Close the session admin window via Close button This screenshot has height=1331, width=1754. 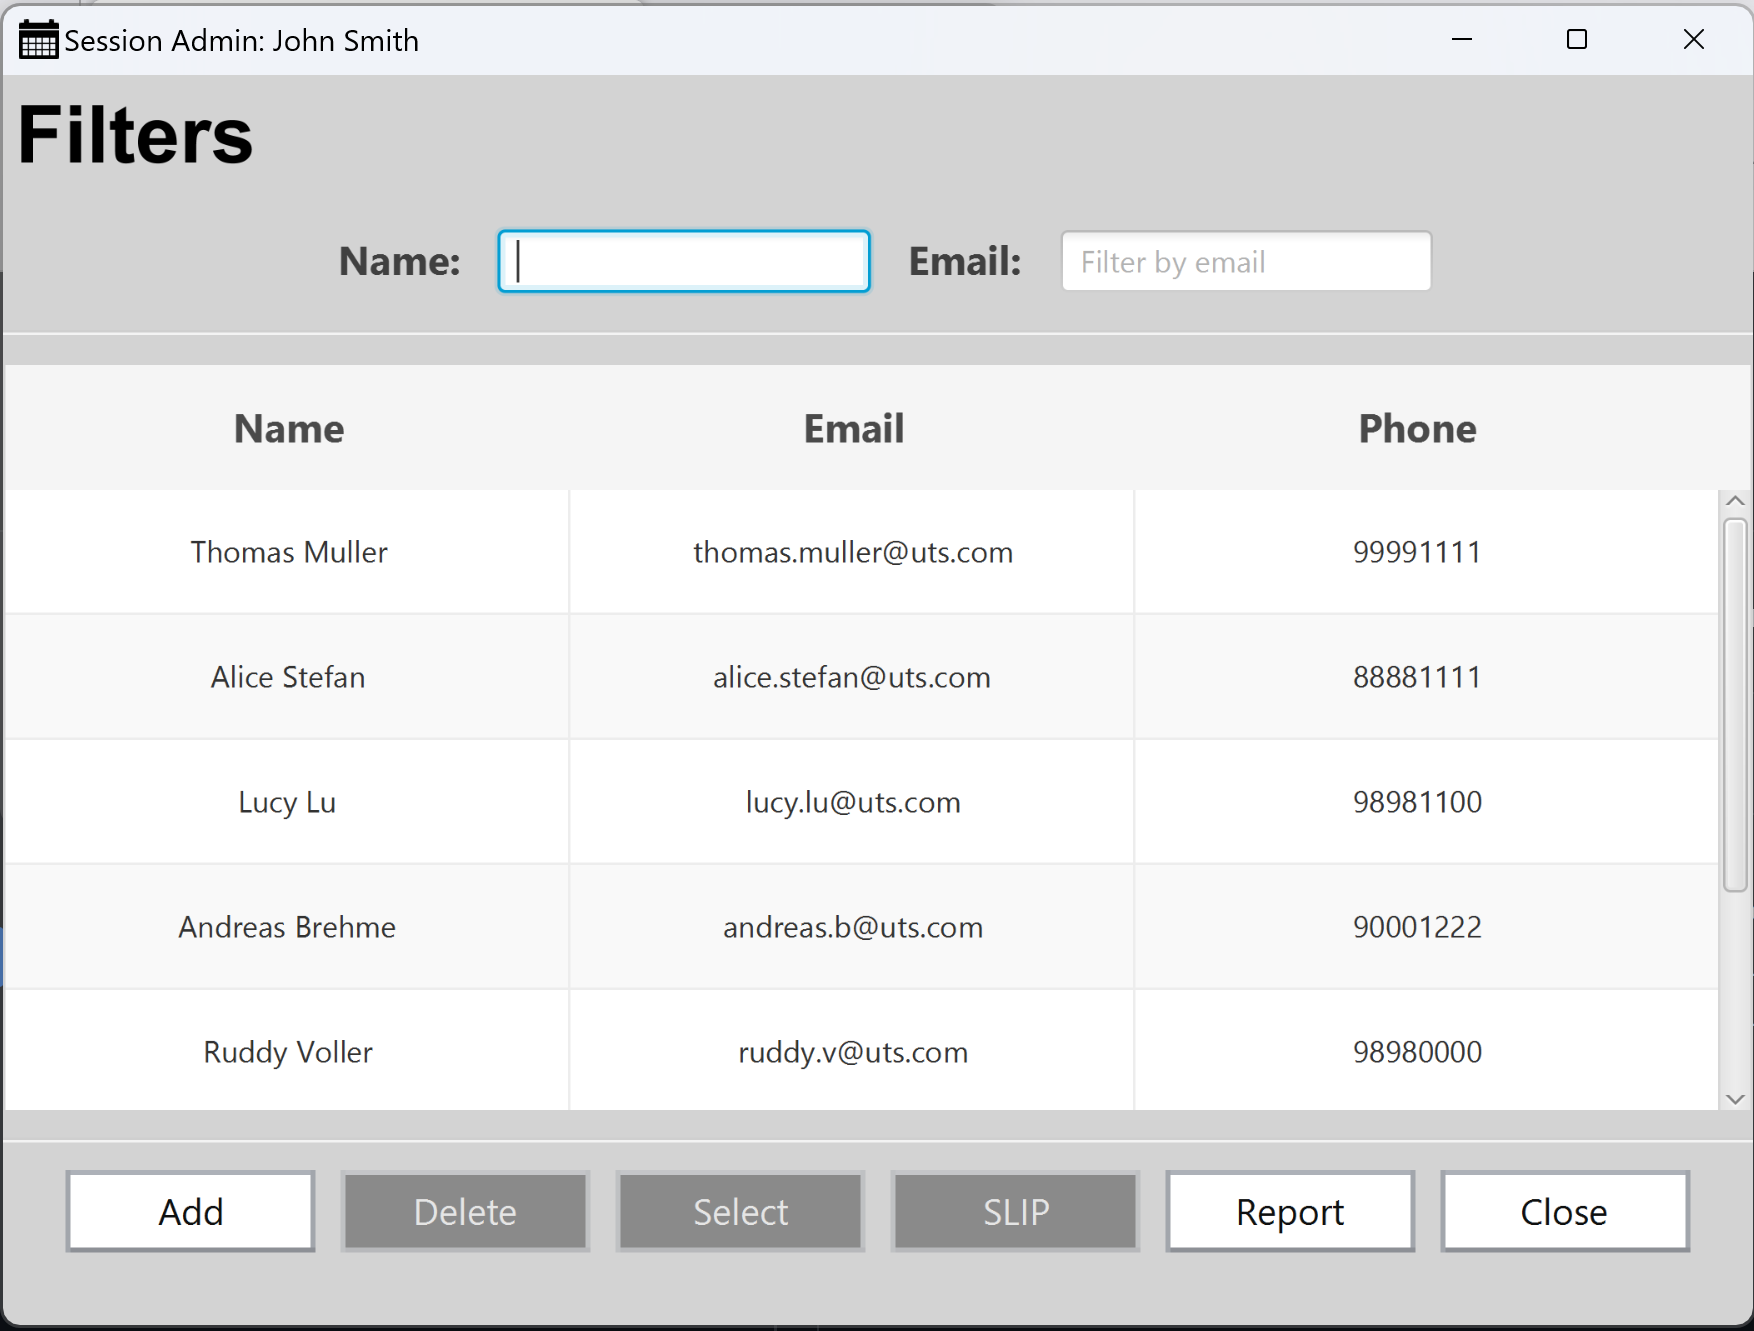pos(1565,1211)
